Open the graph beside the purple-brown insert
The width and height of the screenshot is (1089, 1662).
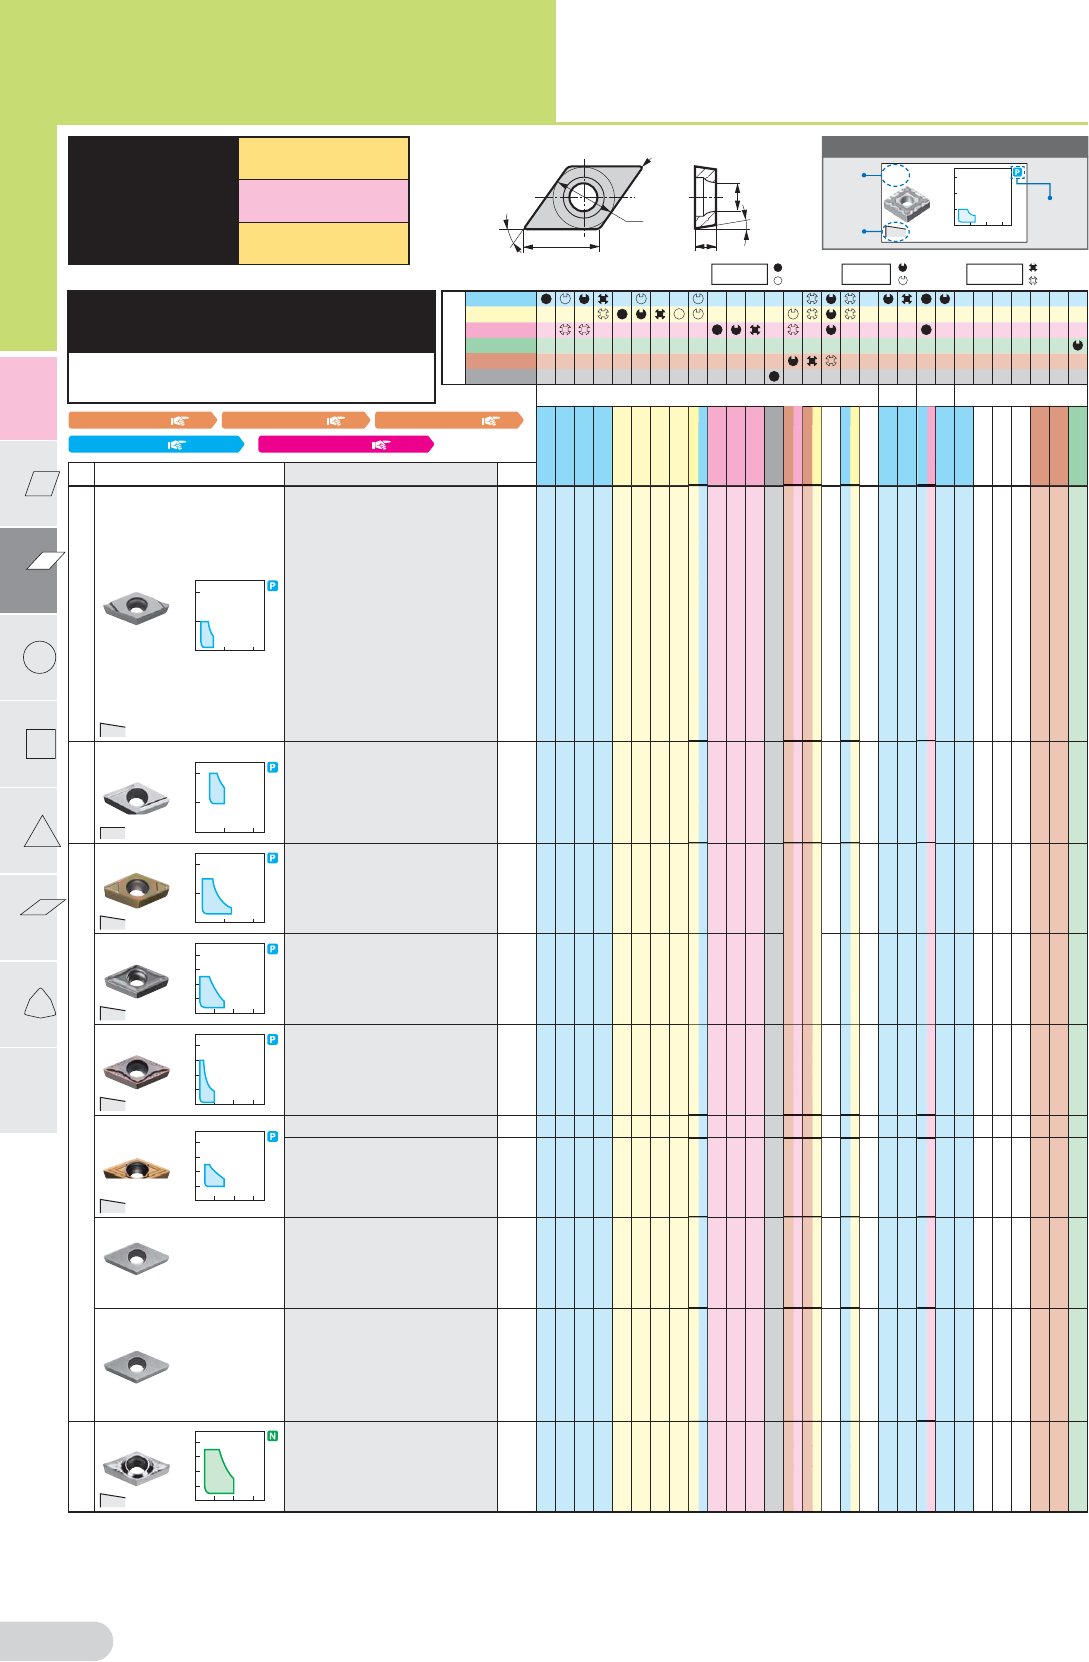click(x=230, y=1069)
